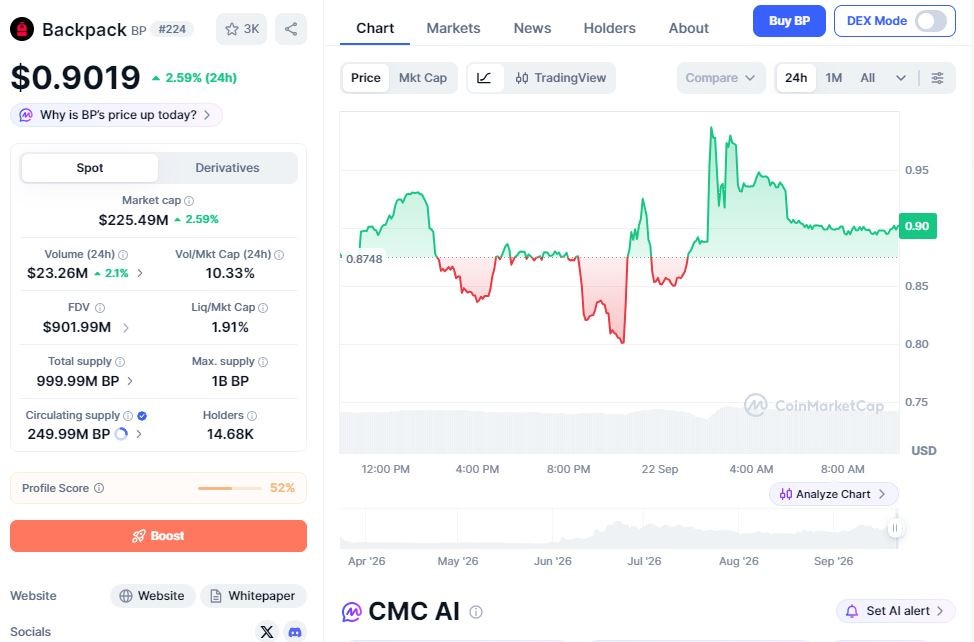Expand more time range options chevron

[901, 78]
